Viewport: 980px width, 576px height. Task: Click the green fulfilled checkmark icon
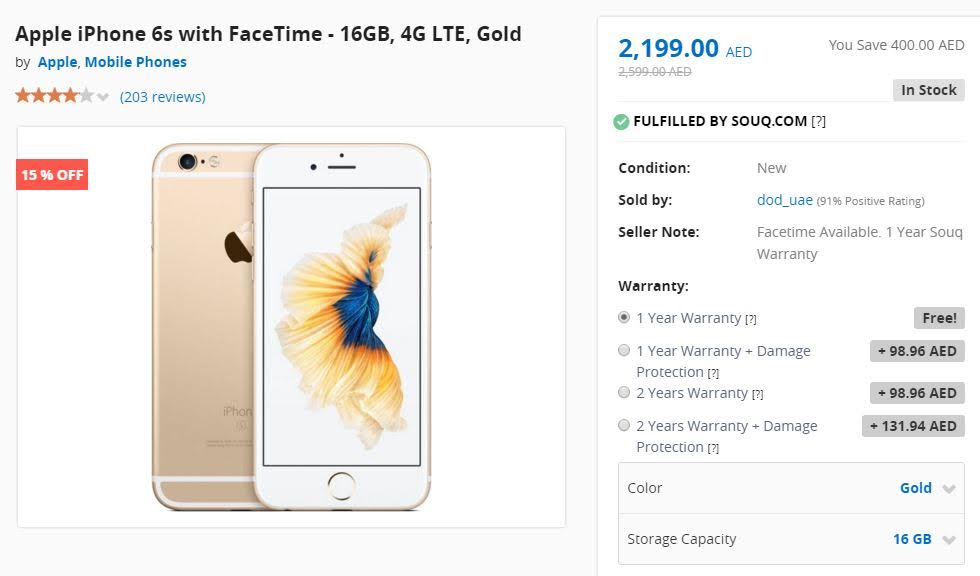click(622, 122)
